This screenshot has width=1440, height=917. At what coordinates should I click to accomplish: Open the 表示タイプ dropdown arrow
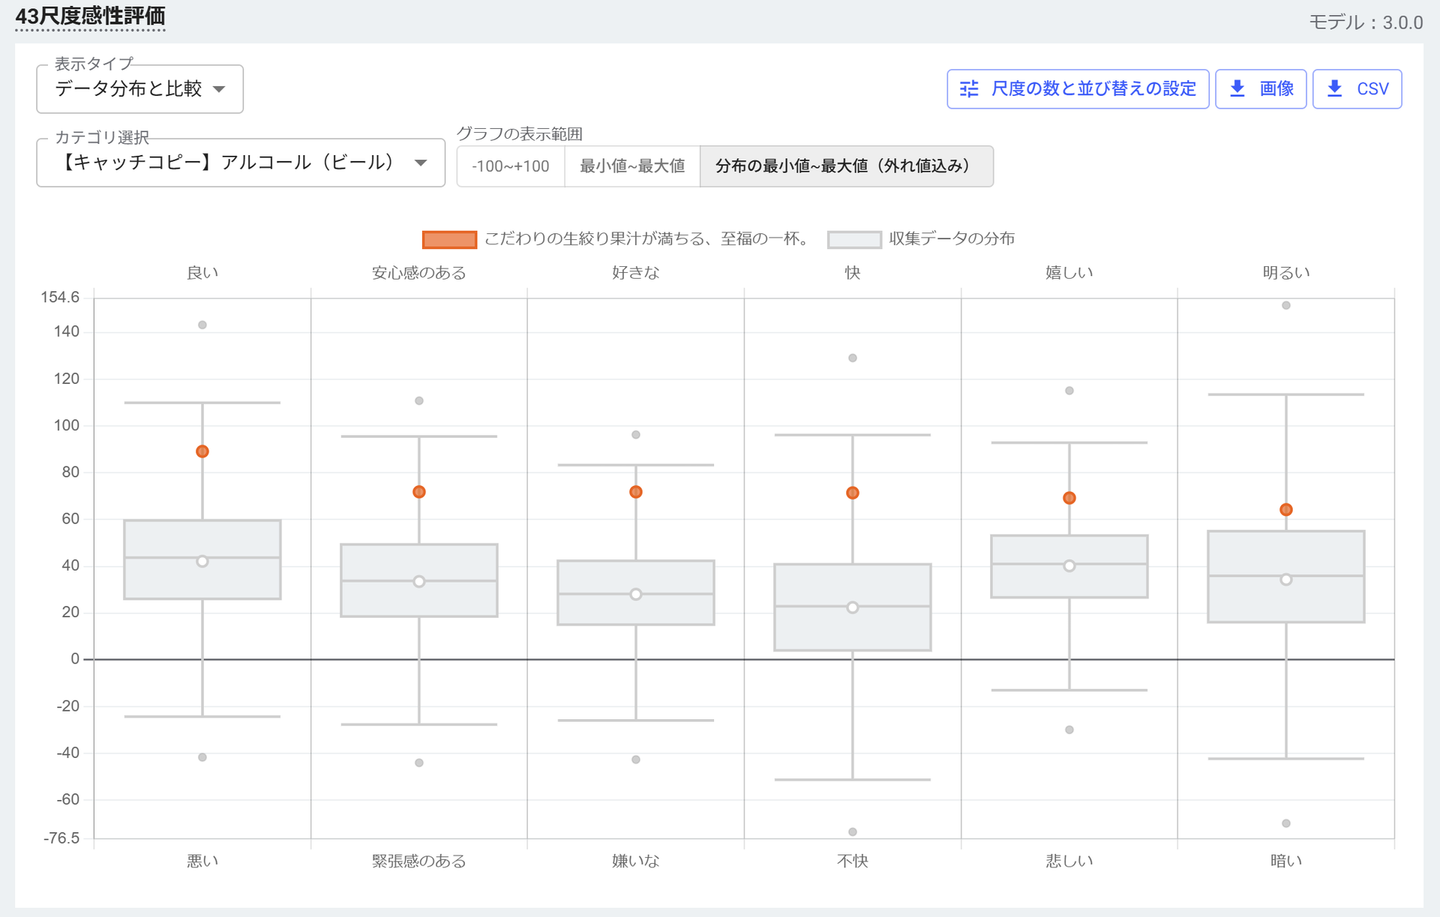coord(219,89)
